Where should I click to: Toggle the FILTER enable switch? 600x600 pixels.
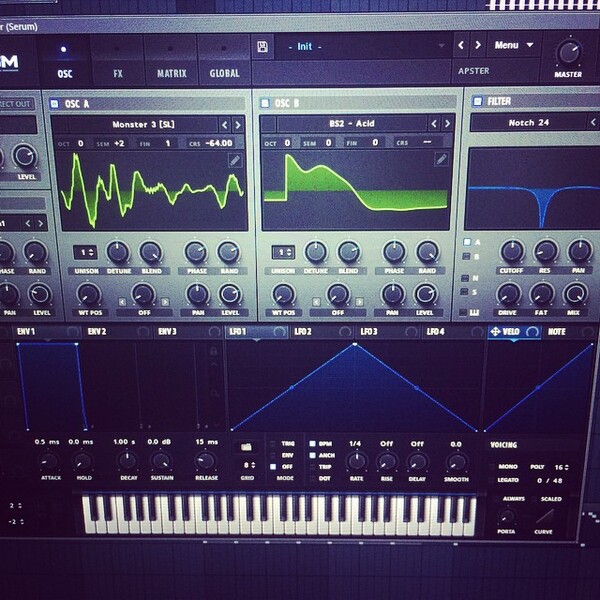(x=478, y=101)
